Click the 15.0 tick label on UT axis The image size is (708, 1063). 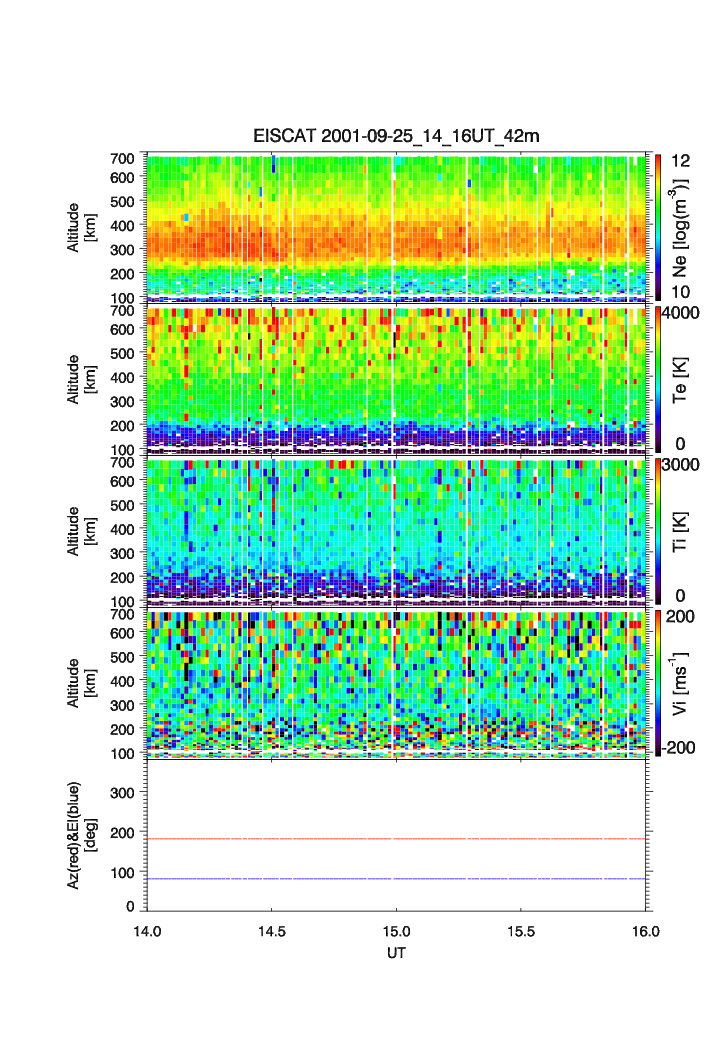click(x=397, y=930)
